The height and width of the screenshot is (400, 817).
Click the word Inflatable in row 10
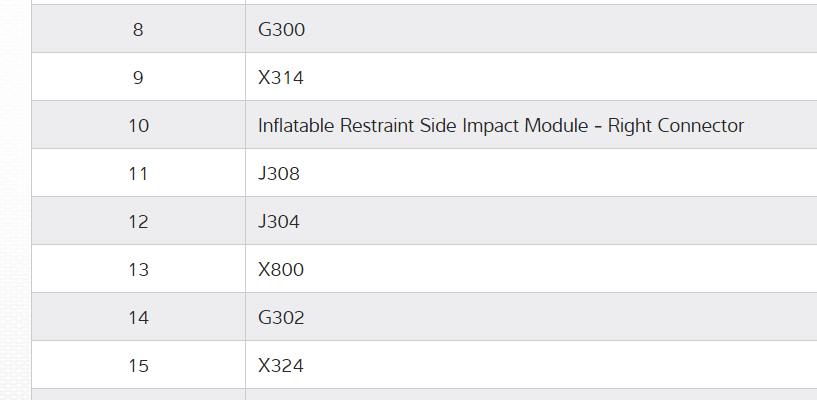[x=295, y=126]
